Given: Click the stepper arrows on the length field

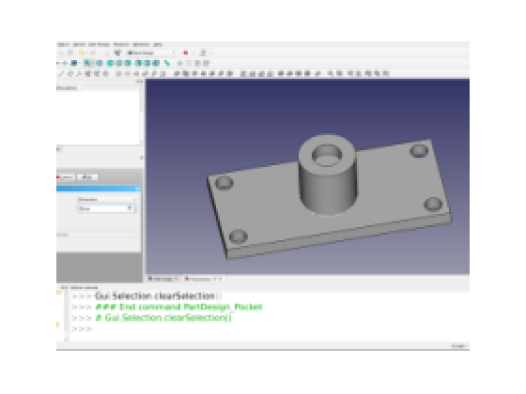Looking at the screenshot, I should (x=135, y=209).
